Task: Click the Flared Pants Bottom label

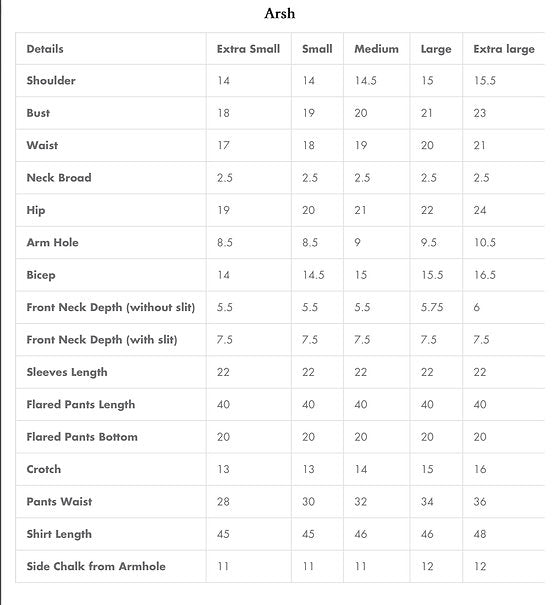Action: click(82, 437)
